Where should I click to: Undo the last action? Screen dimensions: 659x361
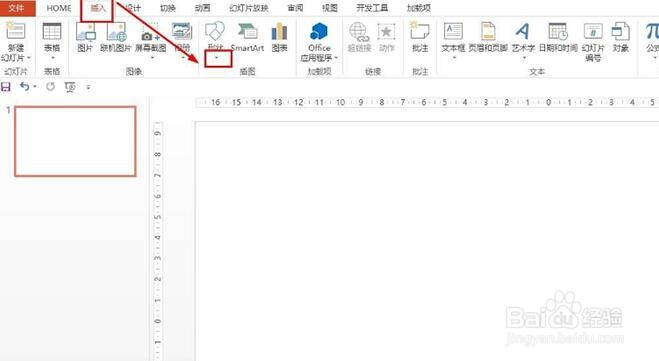24,87
